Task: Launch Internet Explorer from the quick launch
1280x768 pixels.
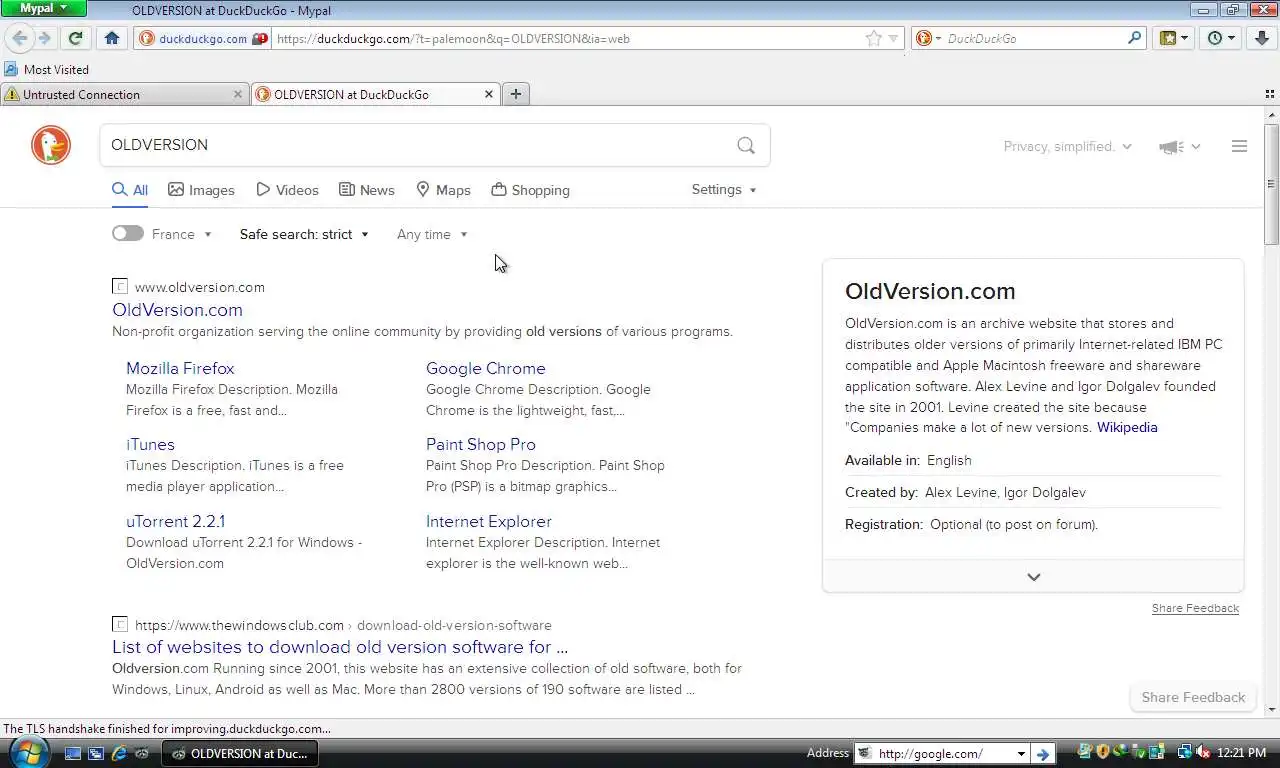Action: pos(119,753)
